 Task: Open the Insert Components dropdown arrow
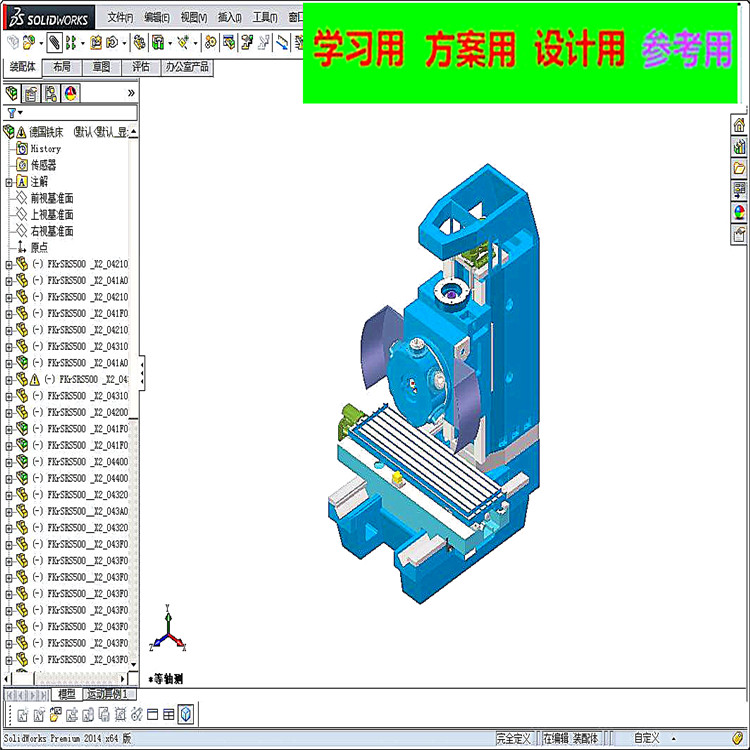(41, 44)
